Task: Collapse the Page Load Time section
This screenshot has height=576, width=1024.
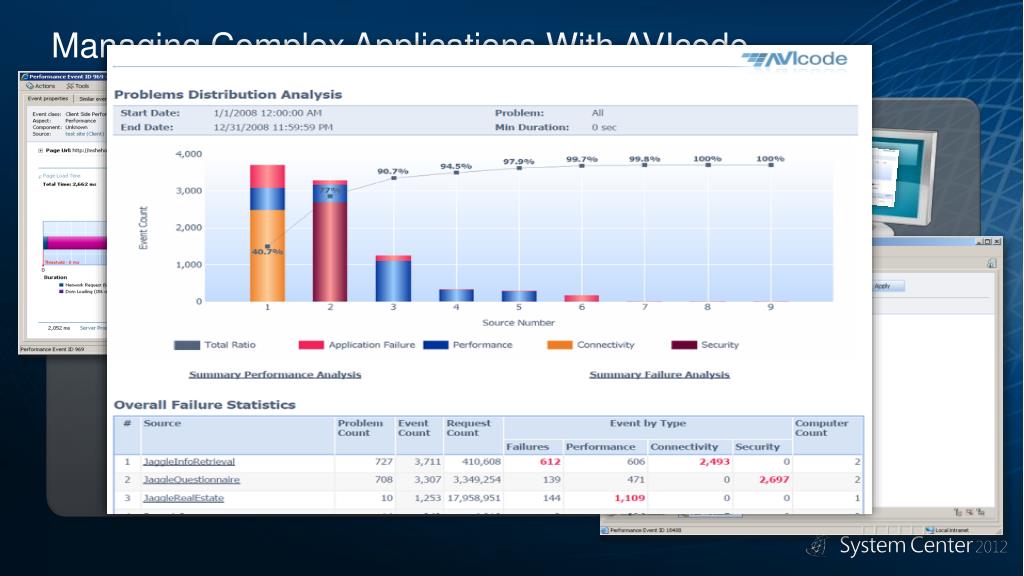Action: pyautogui.click(x=40, y=177)
